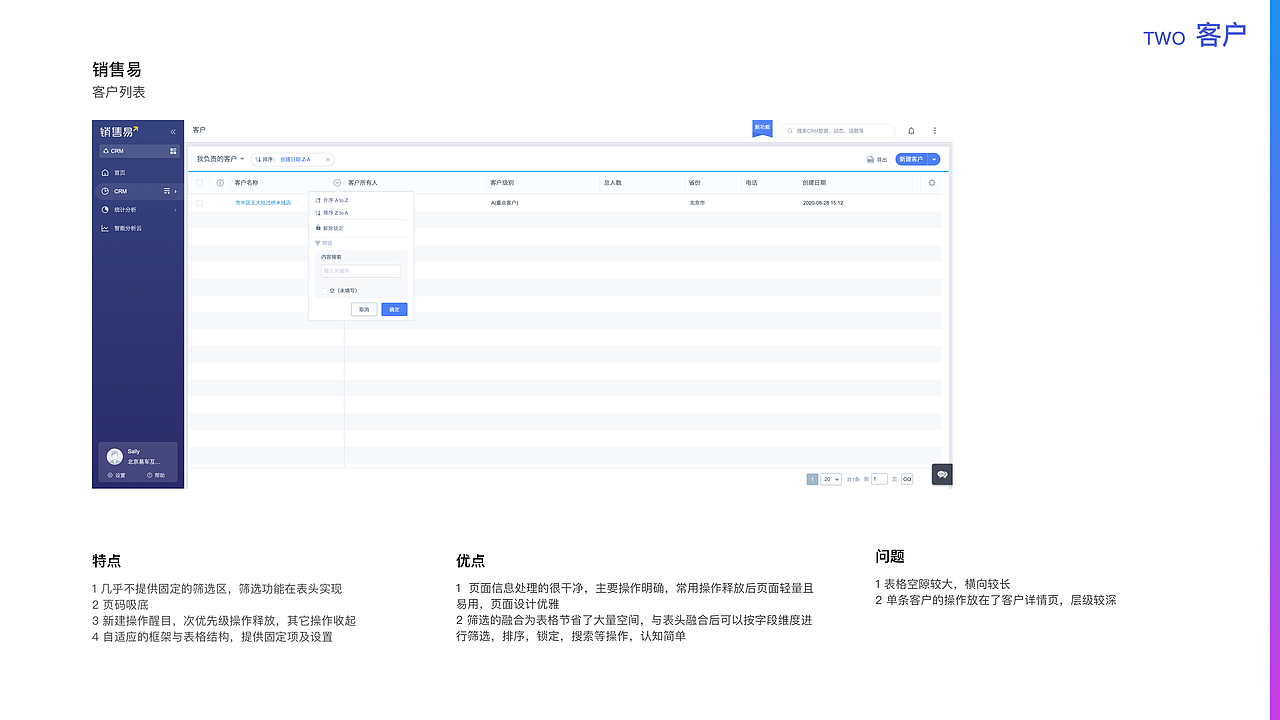Open 设置 settings in sidebar footer

[117, 475]
